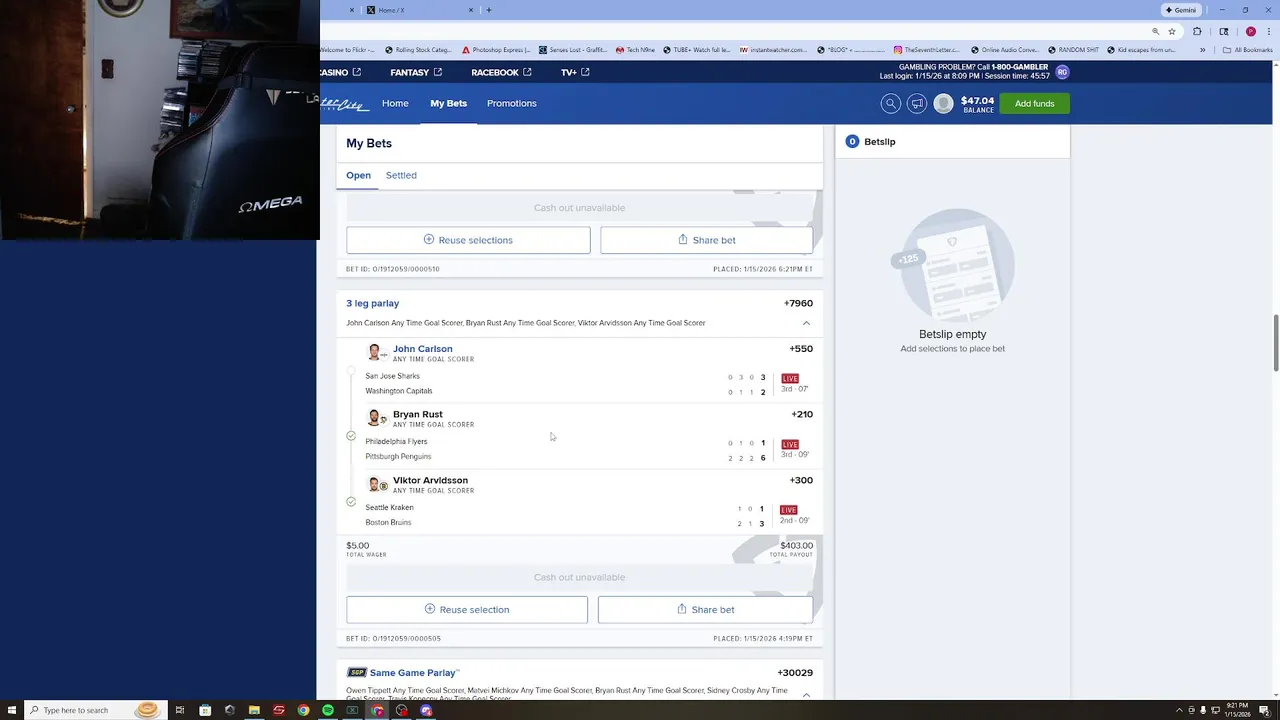Open the CASINO external link
This screenshot has width=1280, height=720.
click(x=340, y=72)
